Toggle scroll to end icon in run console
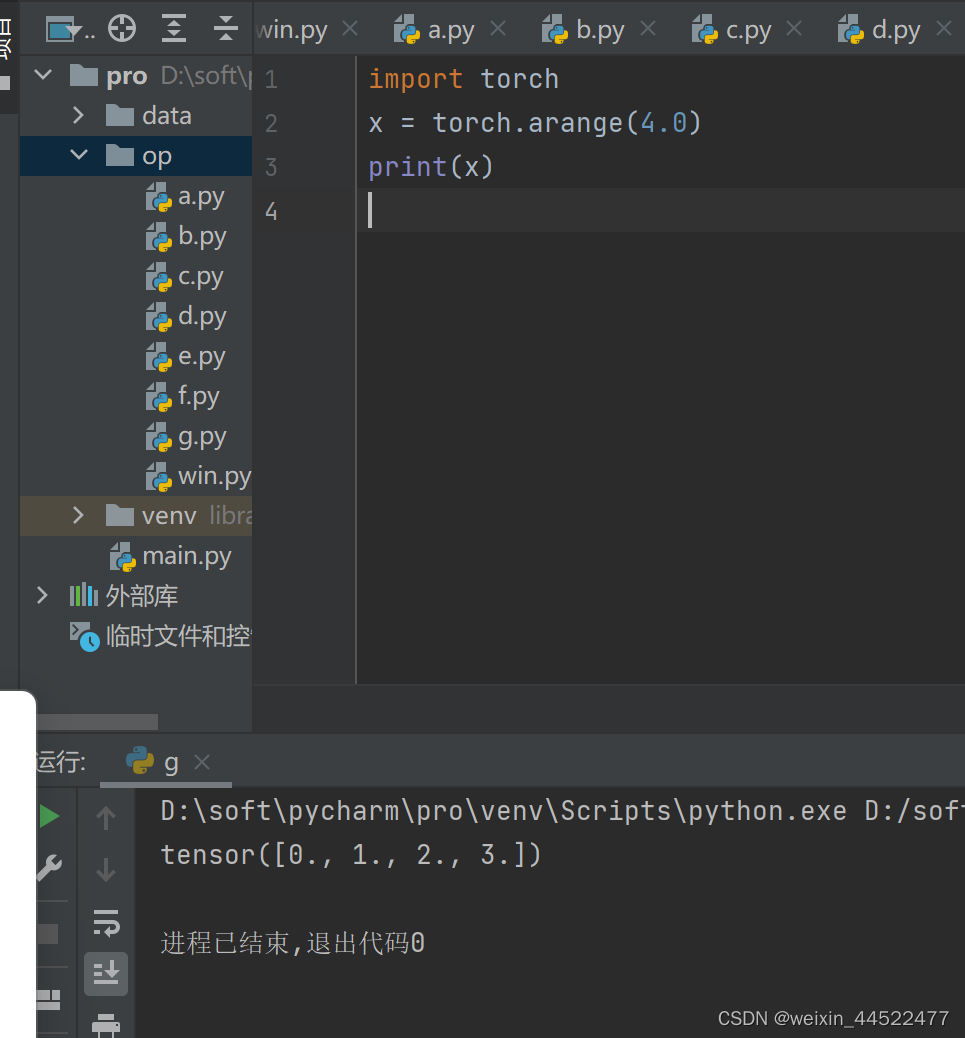 pyautogui.click(x=106, y=974)
